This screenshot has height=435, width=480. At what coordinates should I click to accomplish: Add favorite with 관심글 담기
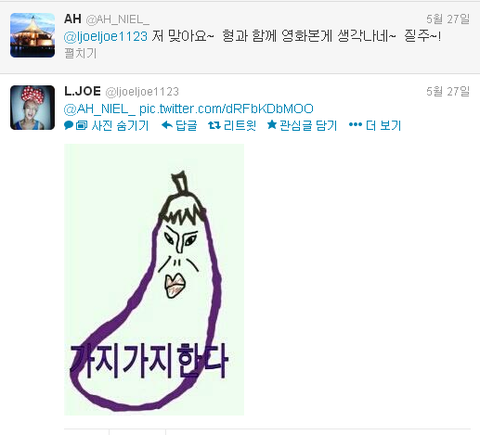(x=308, y=125)
